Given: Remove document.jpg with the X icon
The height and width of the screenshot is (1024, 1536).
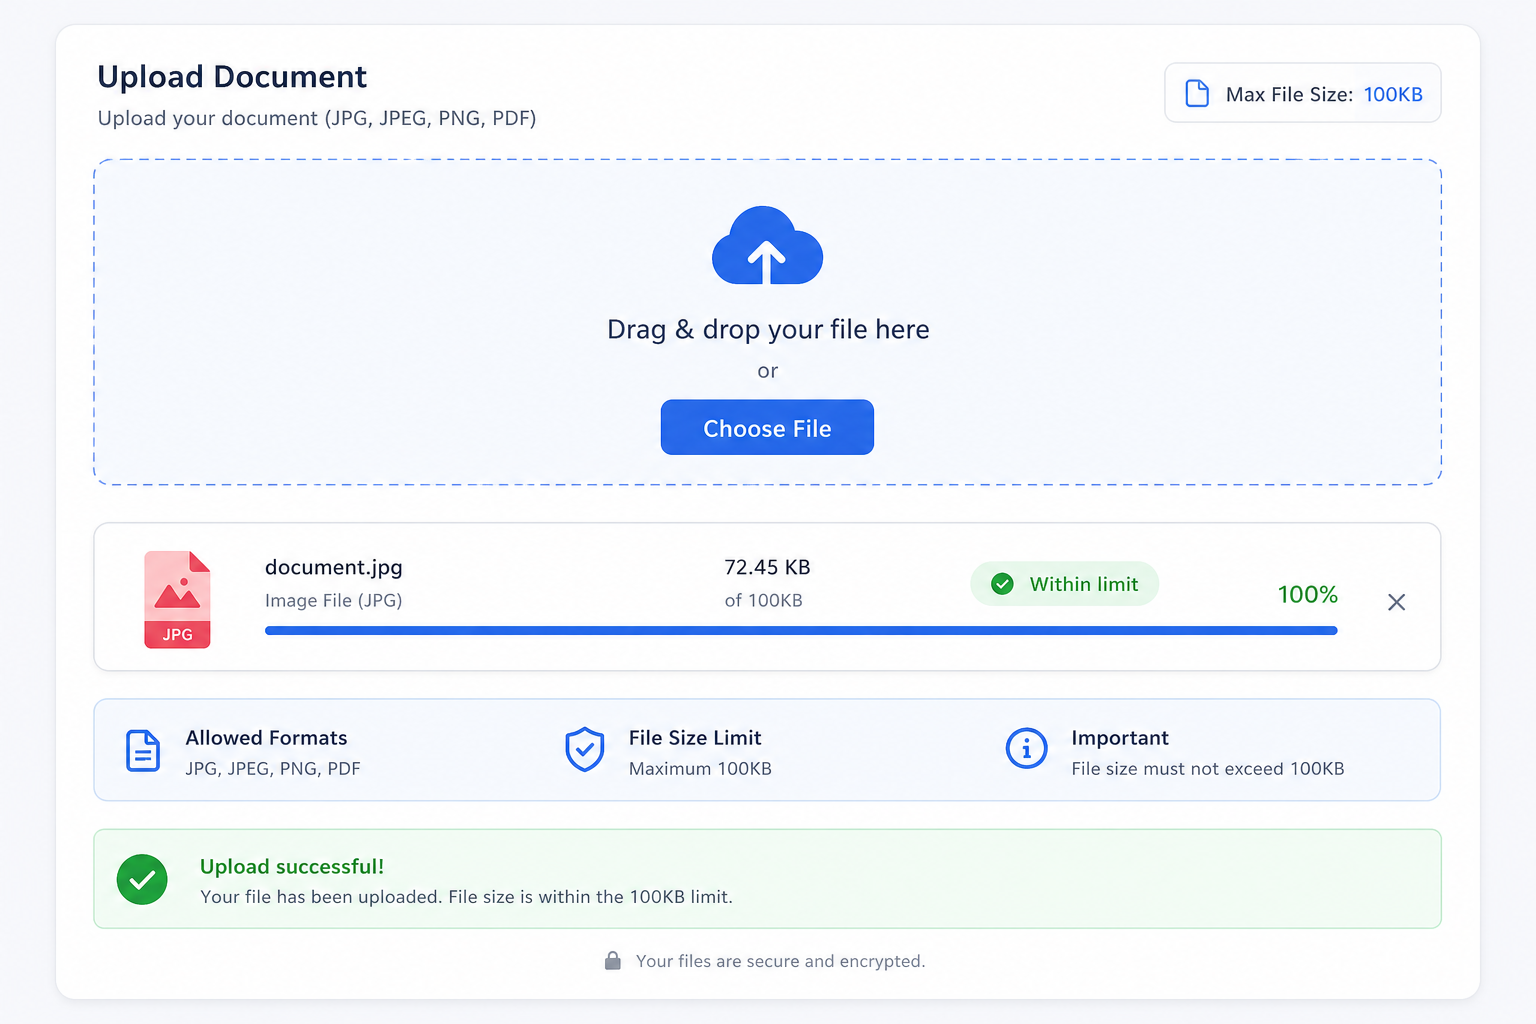Looking at the screenshot, I should [x=1397, y=602].
